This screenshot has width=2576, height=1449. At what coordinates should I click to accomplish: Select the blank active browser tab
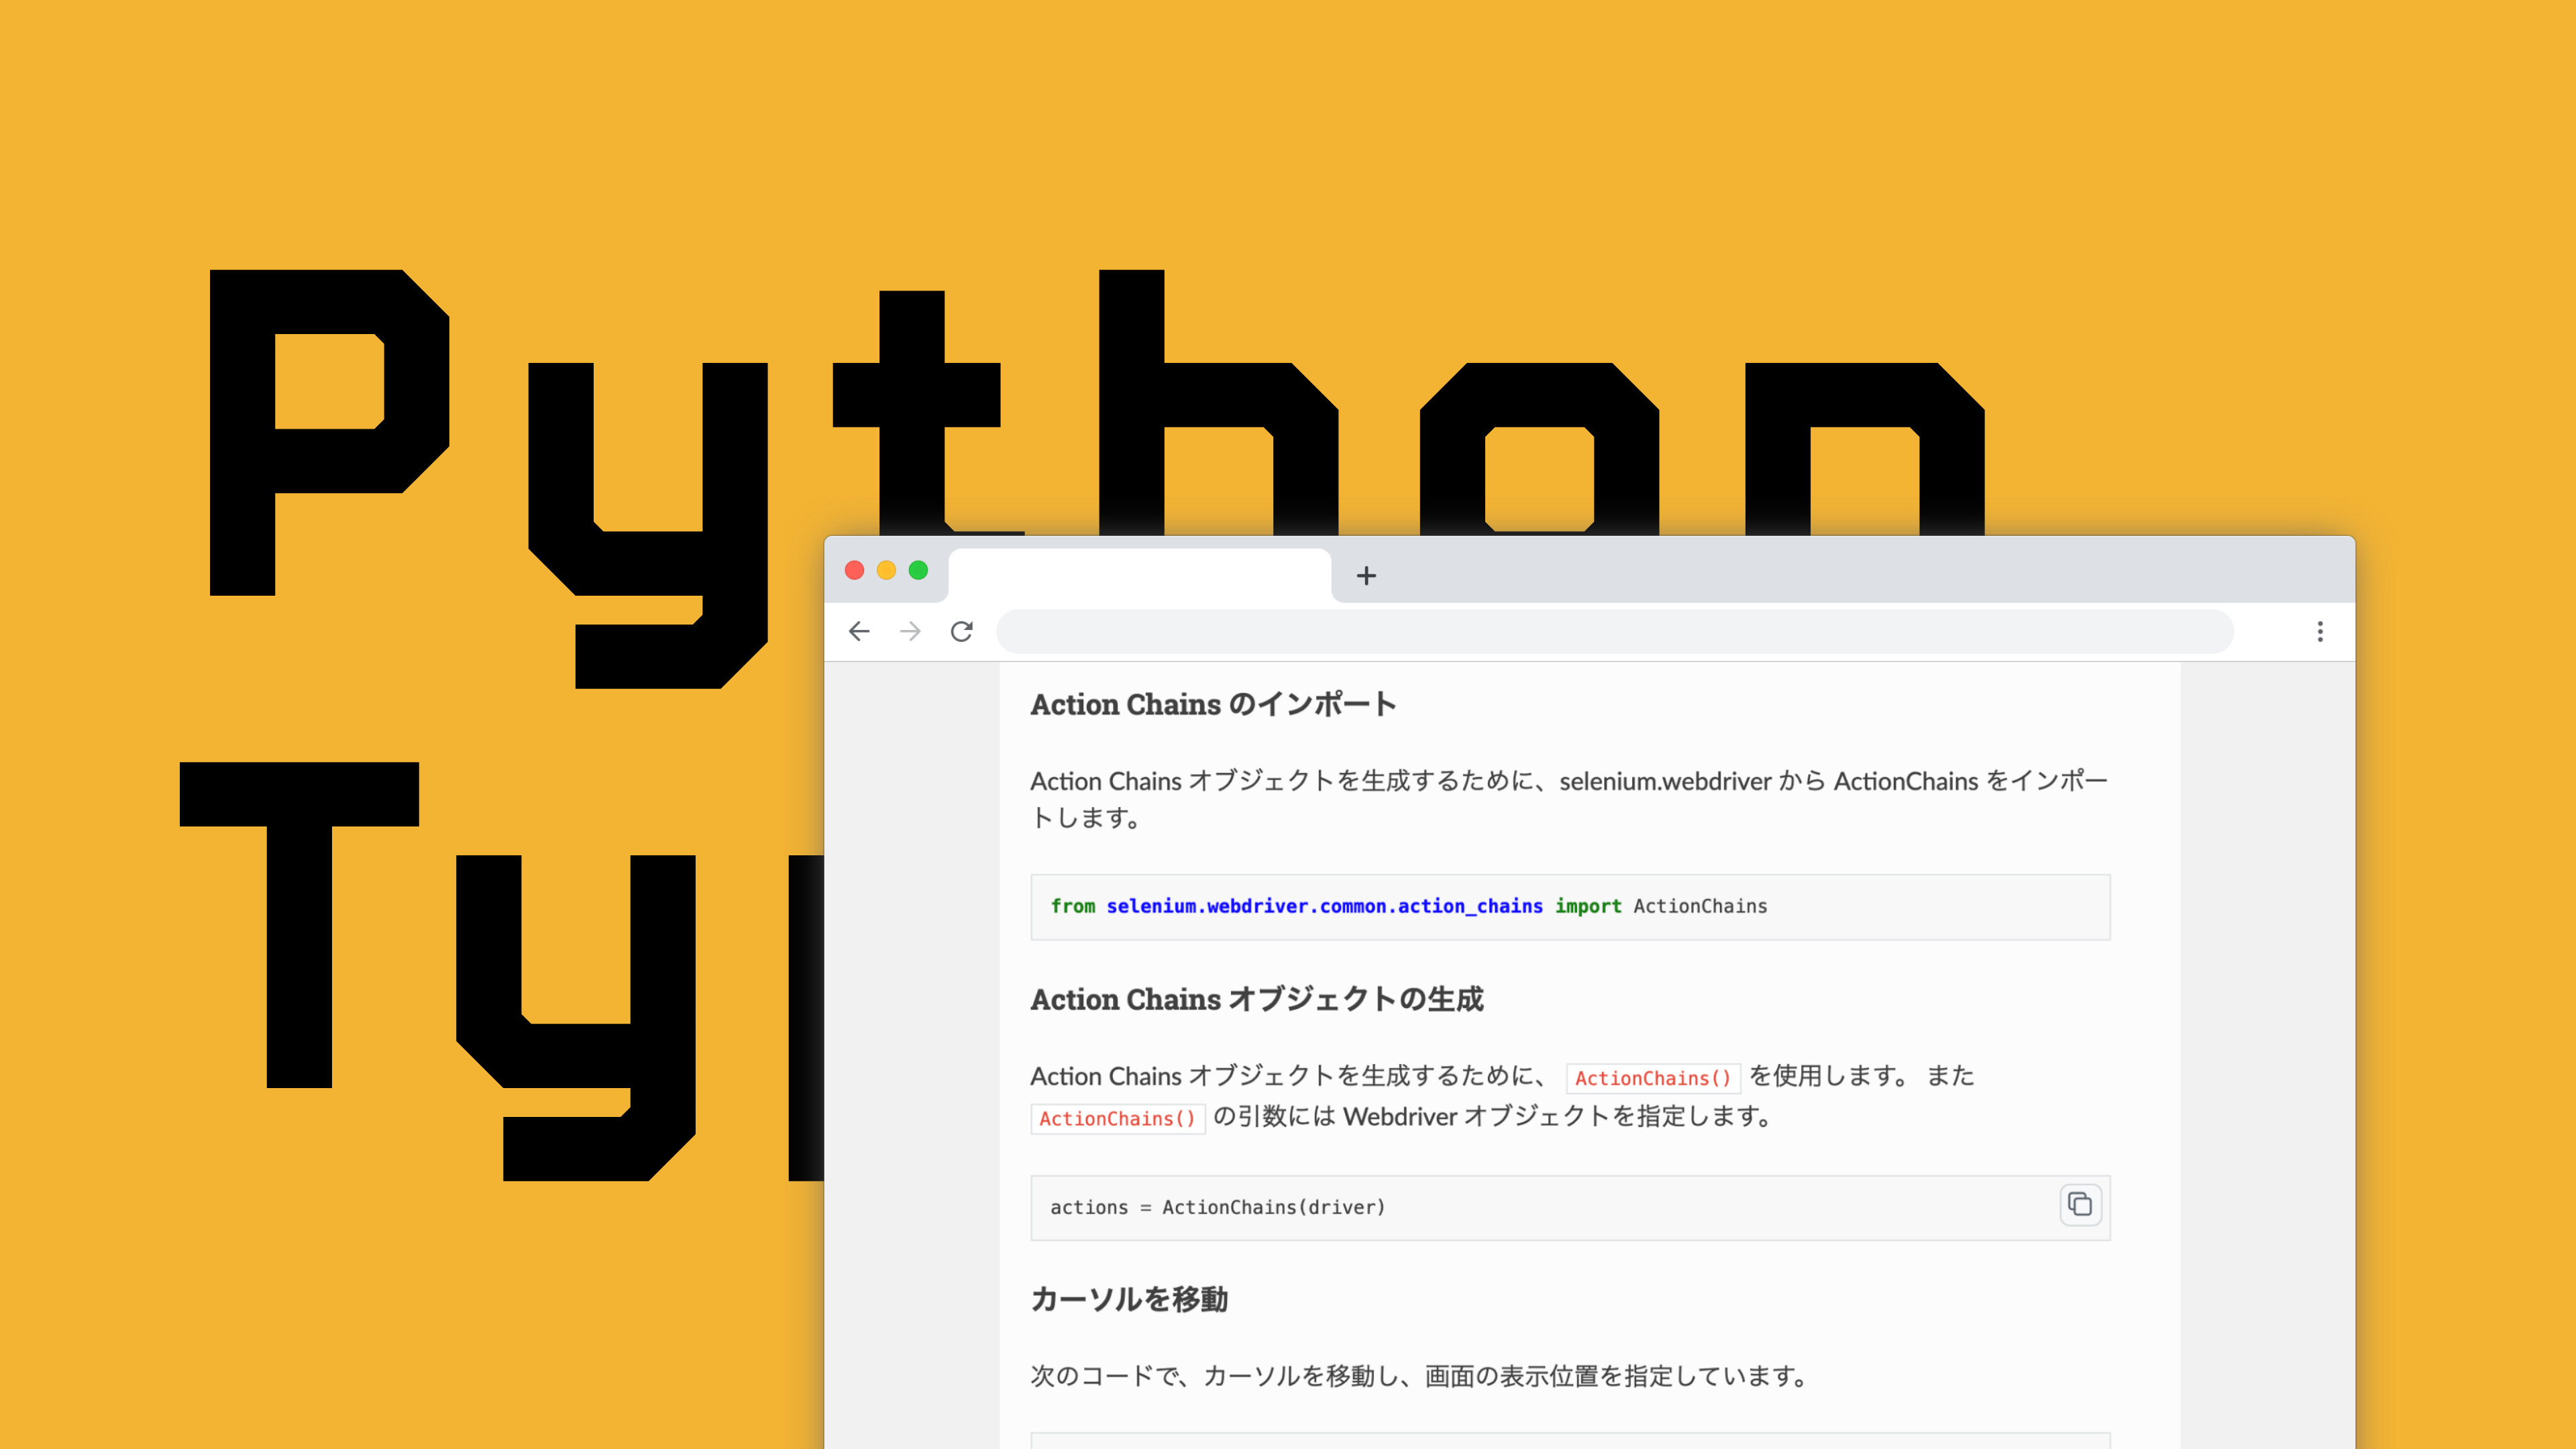tap(1139, 575)
